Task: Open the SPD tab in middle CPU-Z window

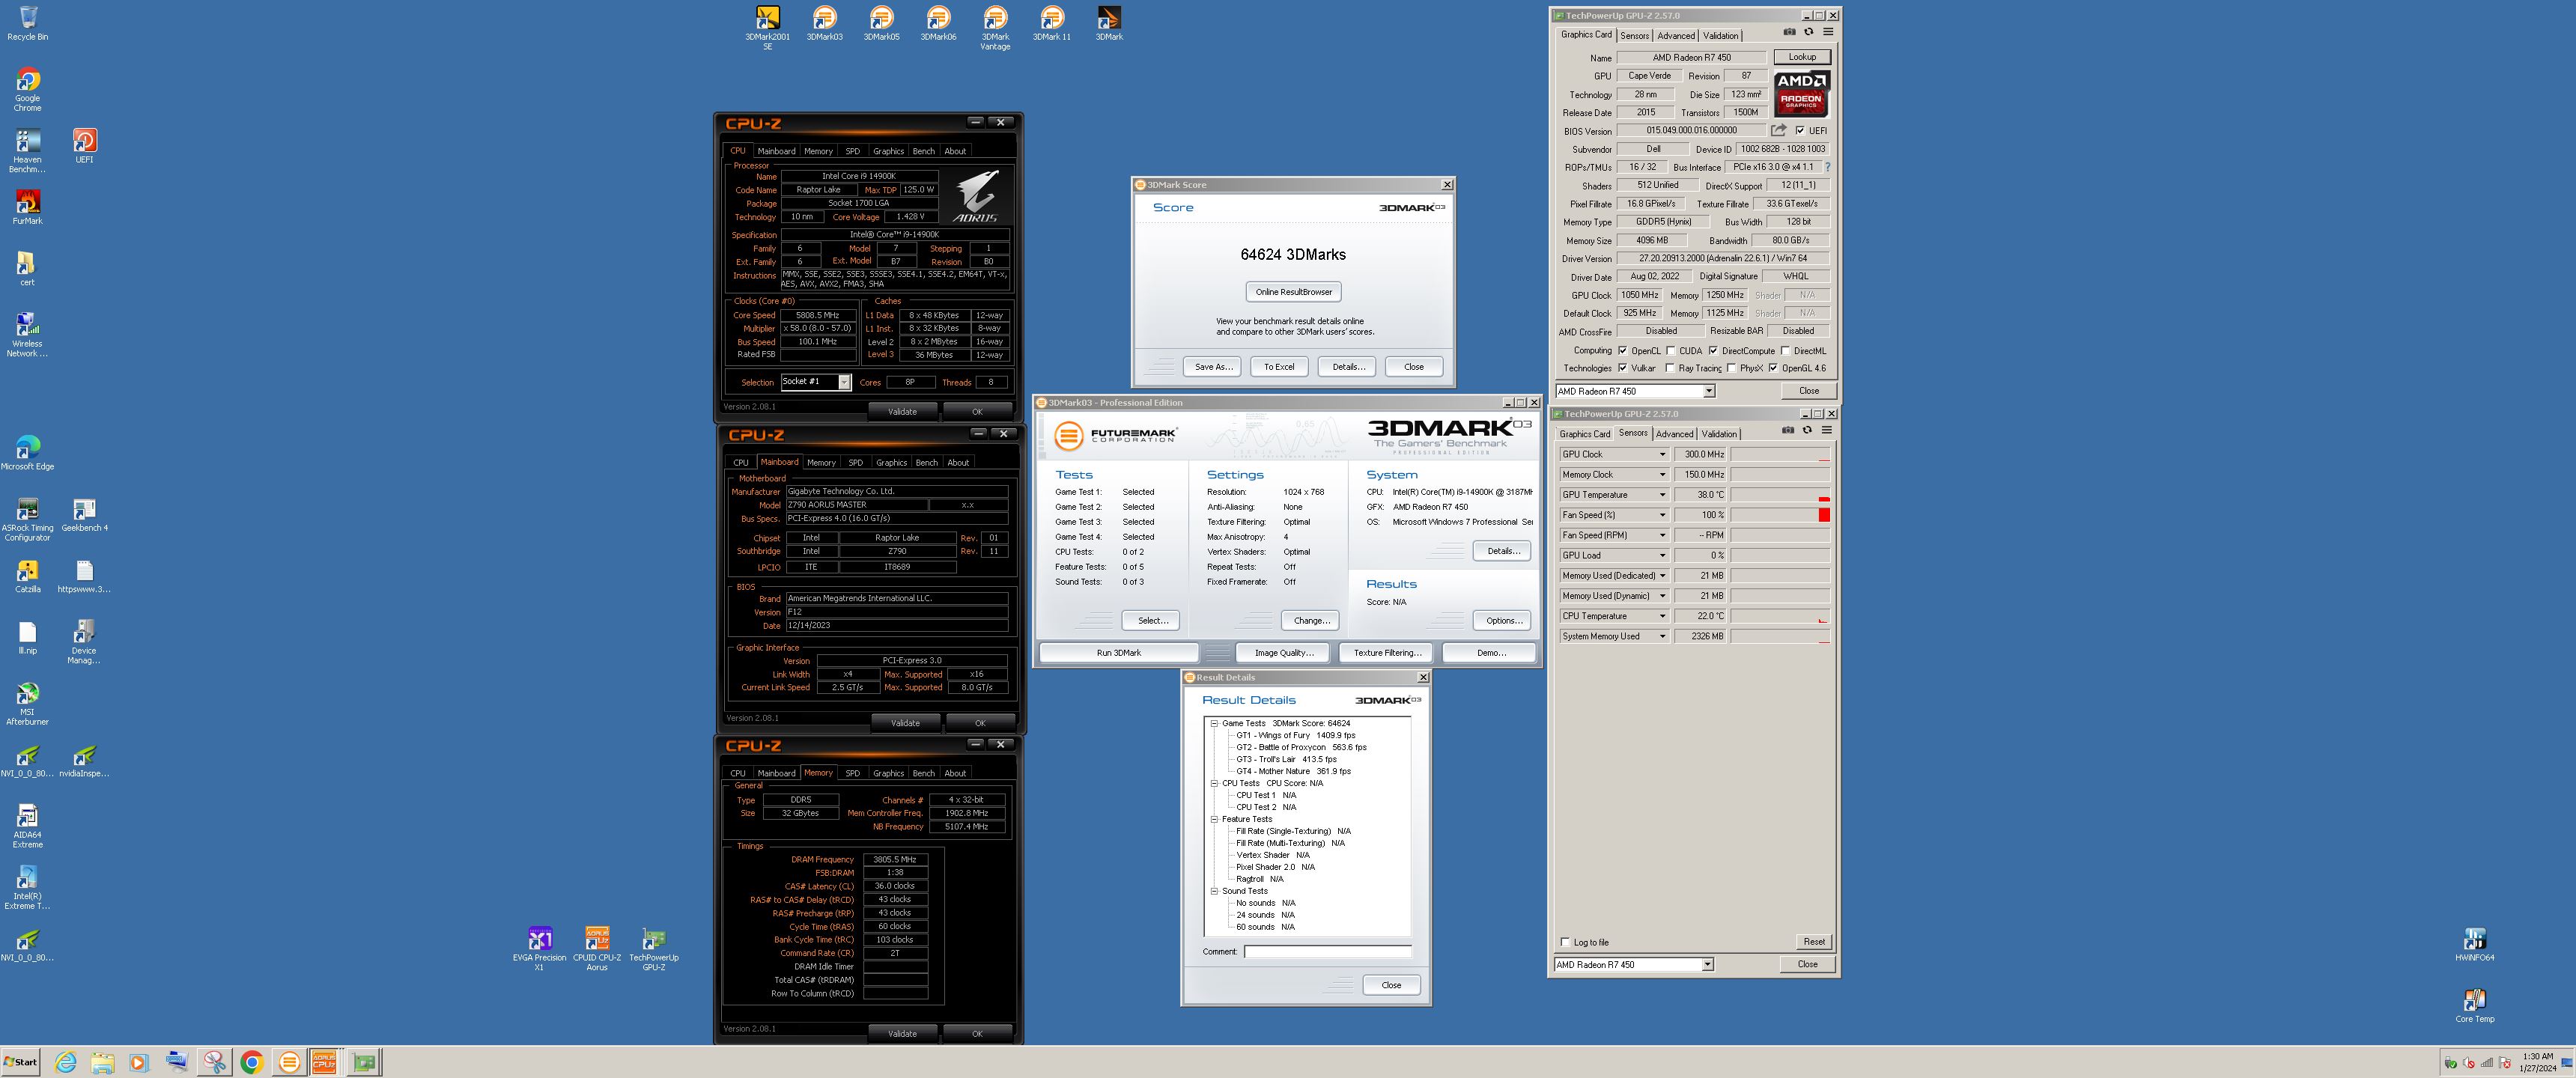Action: pyautogui.click(x=856, y=463)
